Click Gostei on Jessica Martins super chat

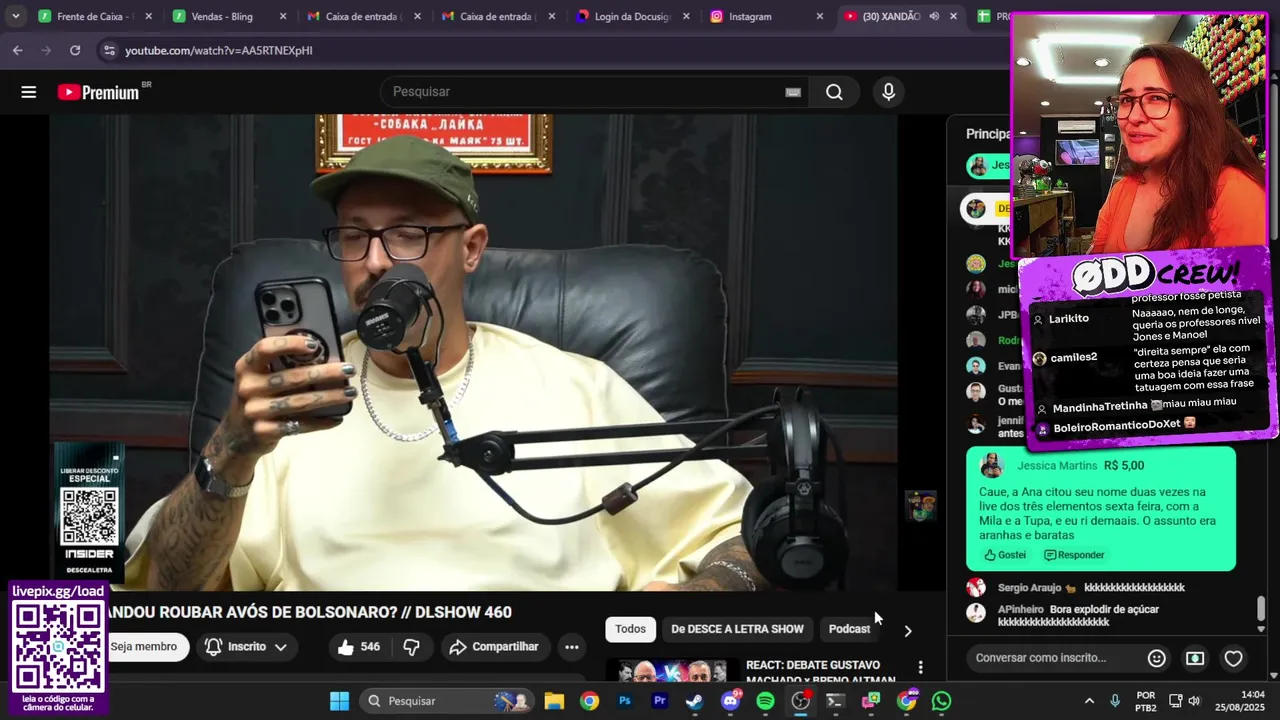click(1005, 555)
